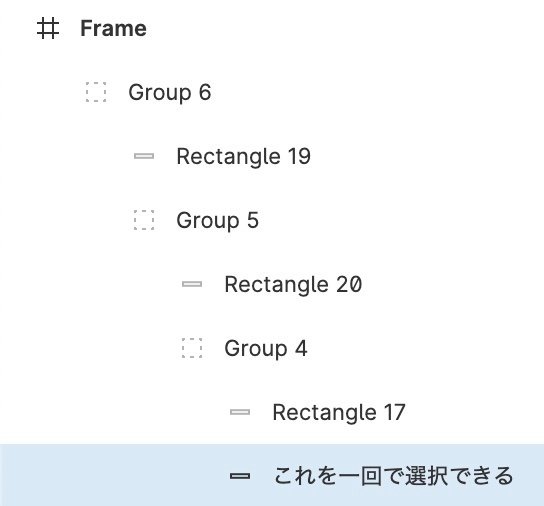Viewport: 544px width, 506px height.
Task: Click the Group 4 dashed-square icon
Action: pyautogui.click(x=192, y=348)
